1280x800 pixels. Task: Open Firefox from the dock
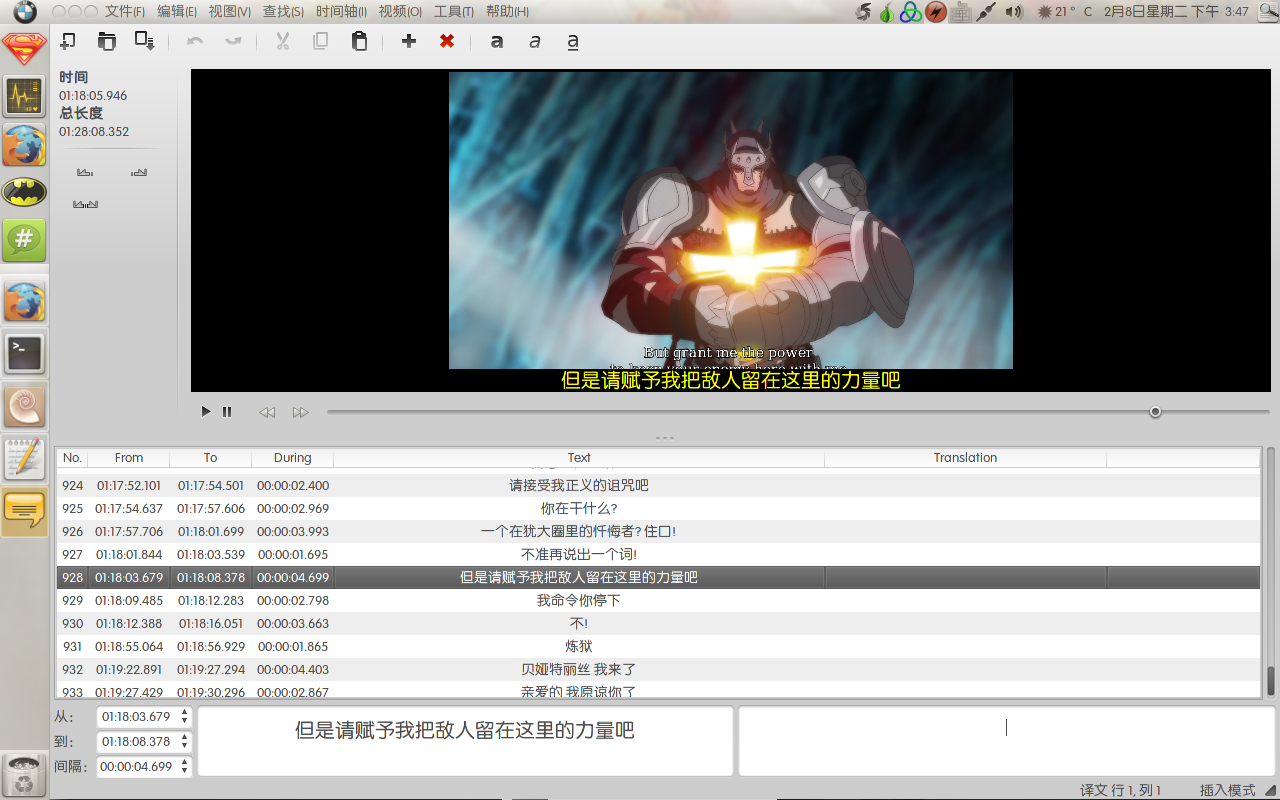click(x=24, y=145)
